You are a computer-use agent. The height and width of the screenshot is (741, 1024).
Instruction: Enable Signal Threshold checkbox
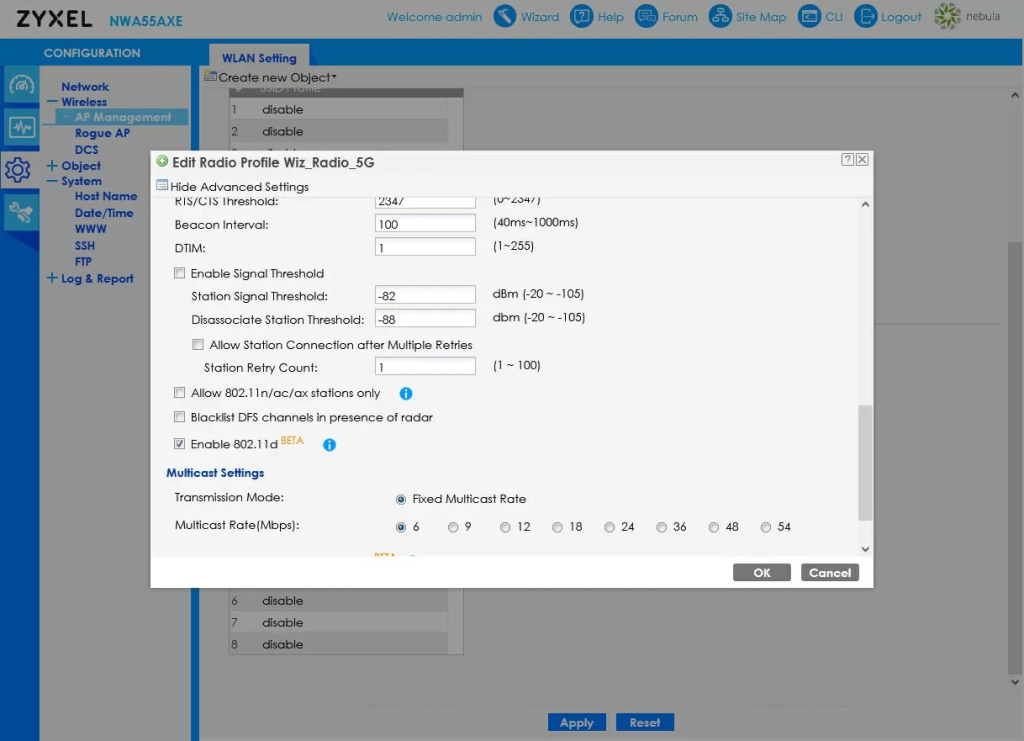pos(180,273)
